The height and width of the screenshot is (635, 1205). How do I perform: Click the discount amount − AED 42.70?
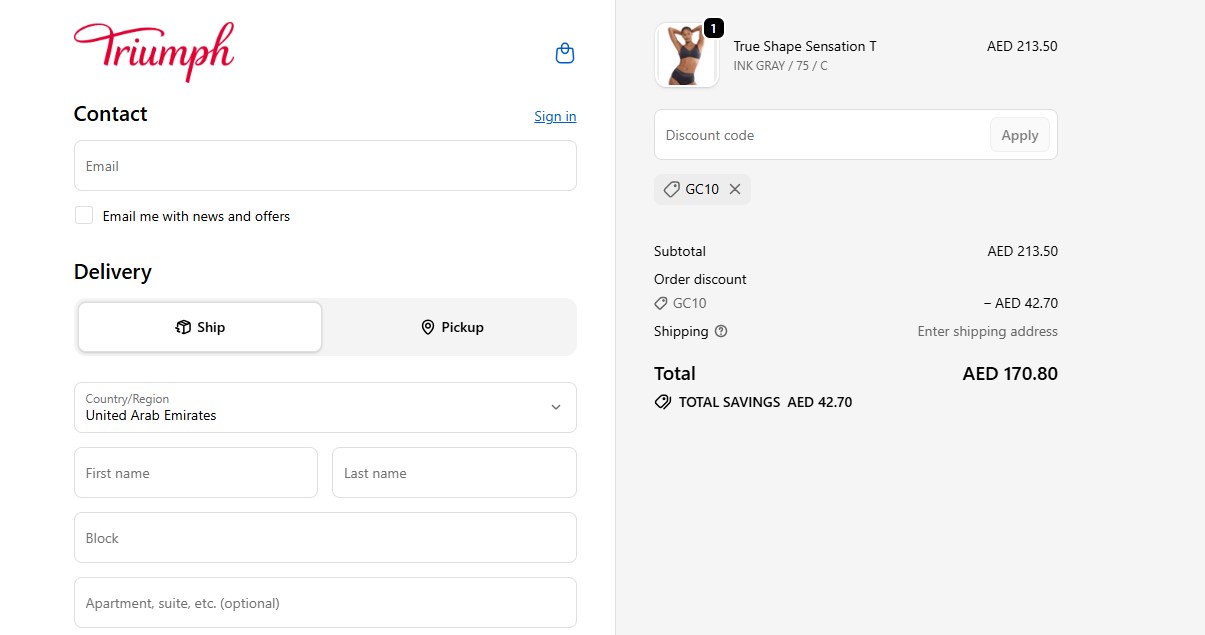pos(1021,303)
